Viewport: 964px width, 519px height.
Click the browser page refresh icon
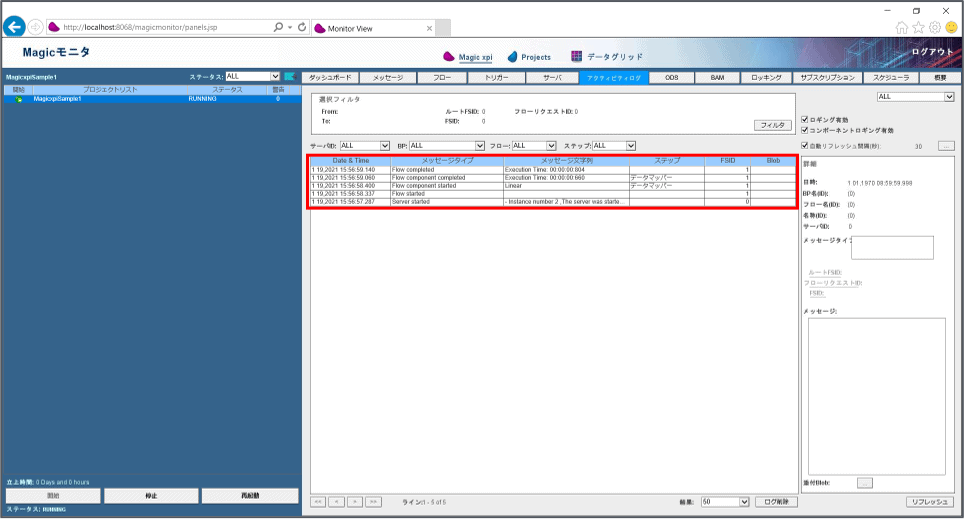tap(301, 27)
